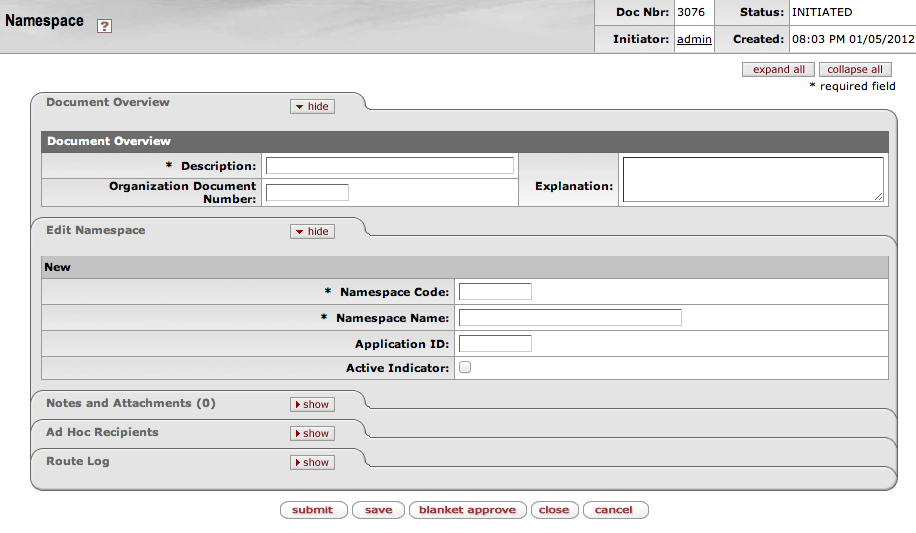916x533 pixels.
Task: Click the blanket approve button
Action: click(x=467, y=510)
